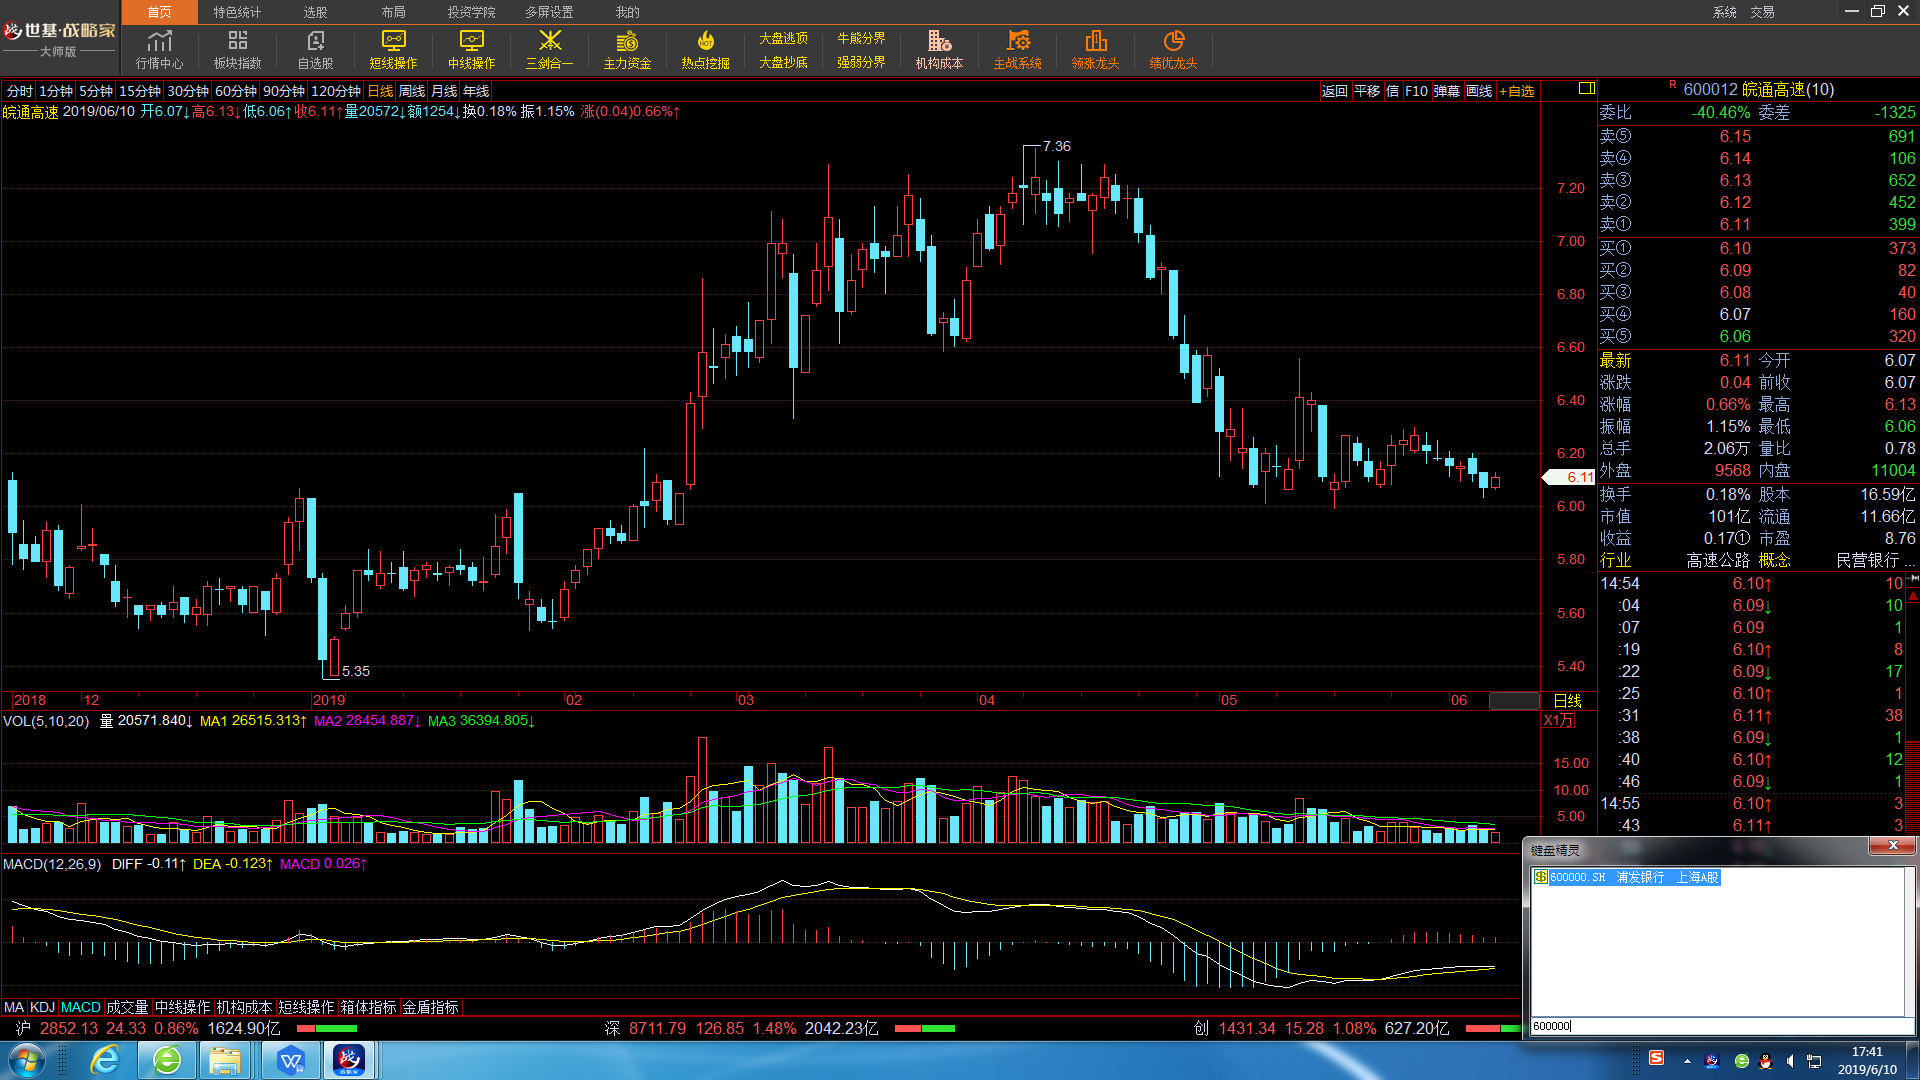
Task: Open Windows Start menu
Action: [x=25, y=1060]
